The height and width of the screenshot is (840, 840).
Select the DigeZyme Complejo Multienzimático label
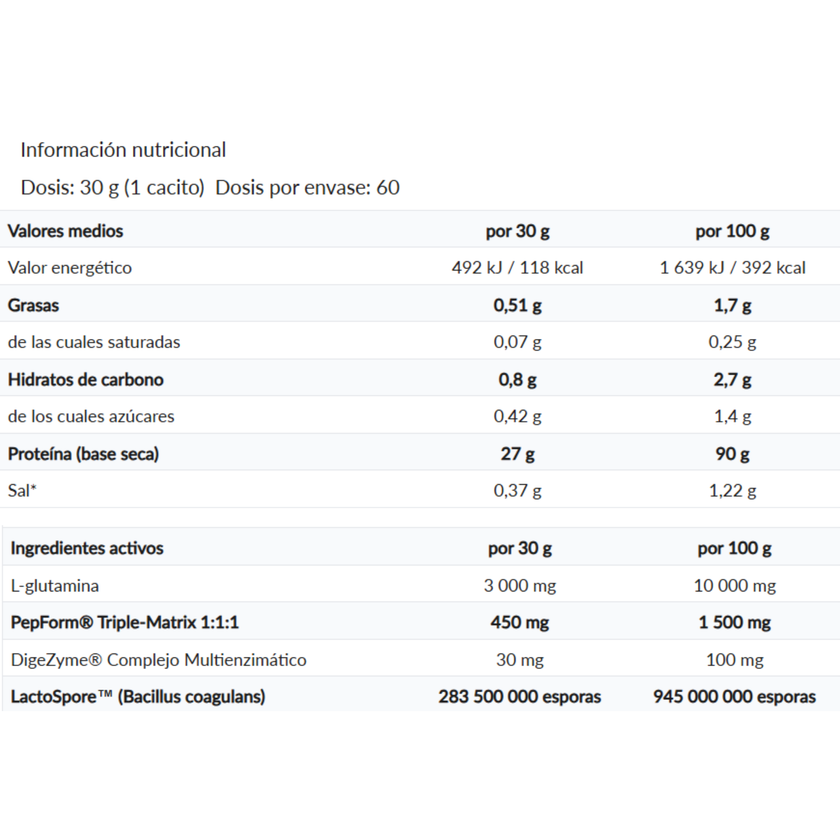(x=159, y=659)
